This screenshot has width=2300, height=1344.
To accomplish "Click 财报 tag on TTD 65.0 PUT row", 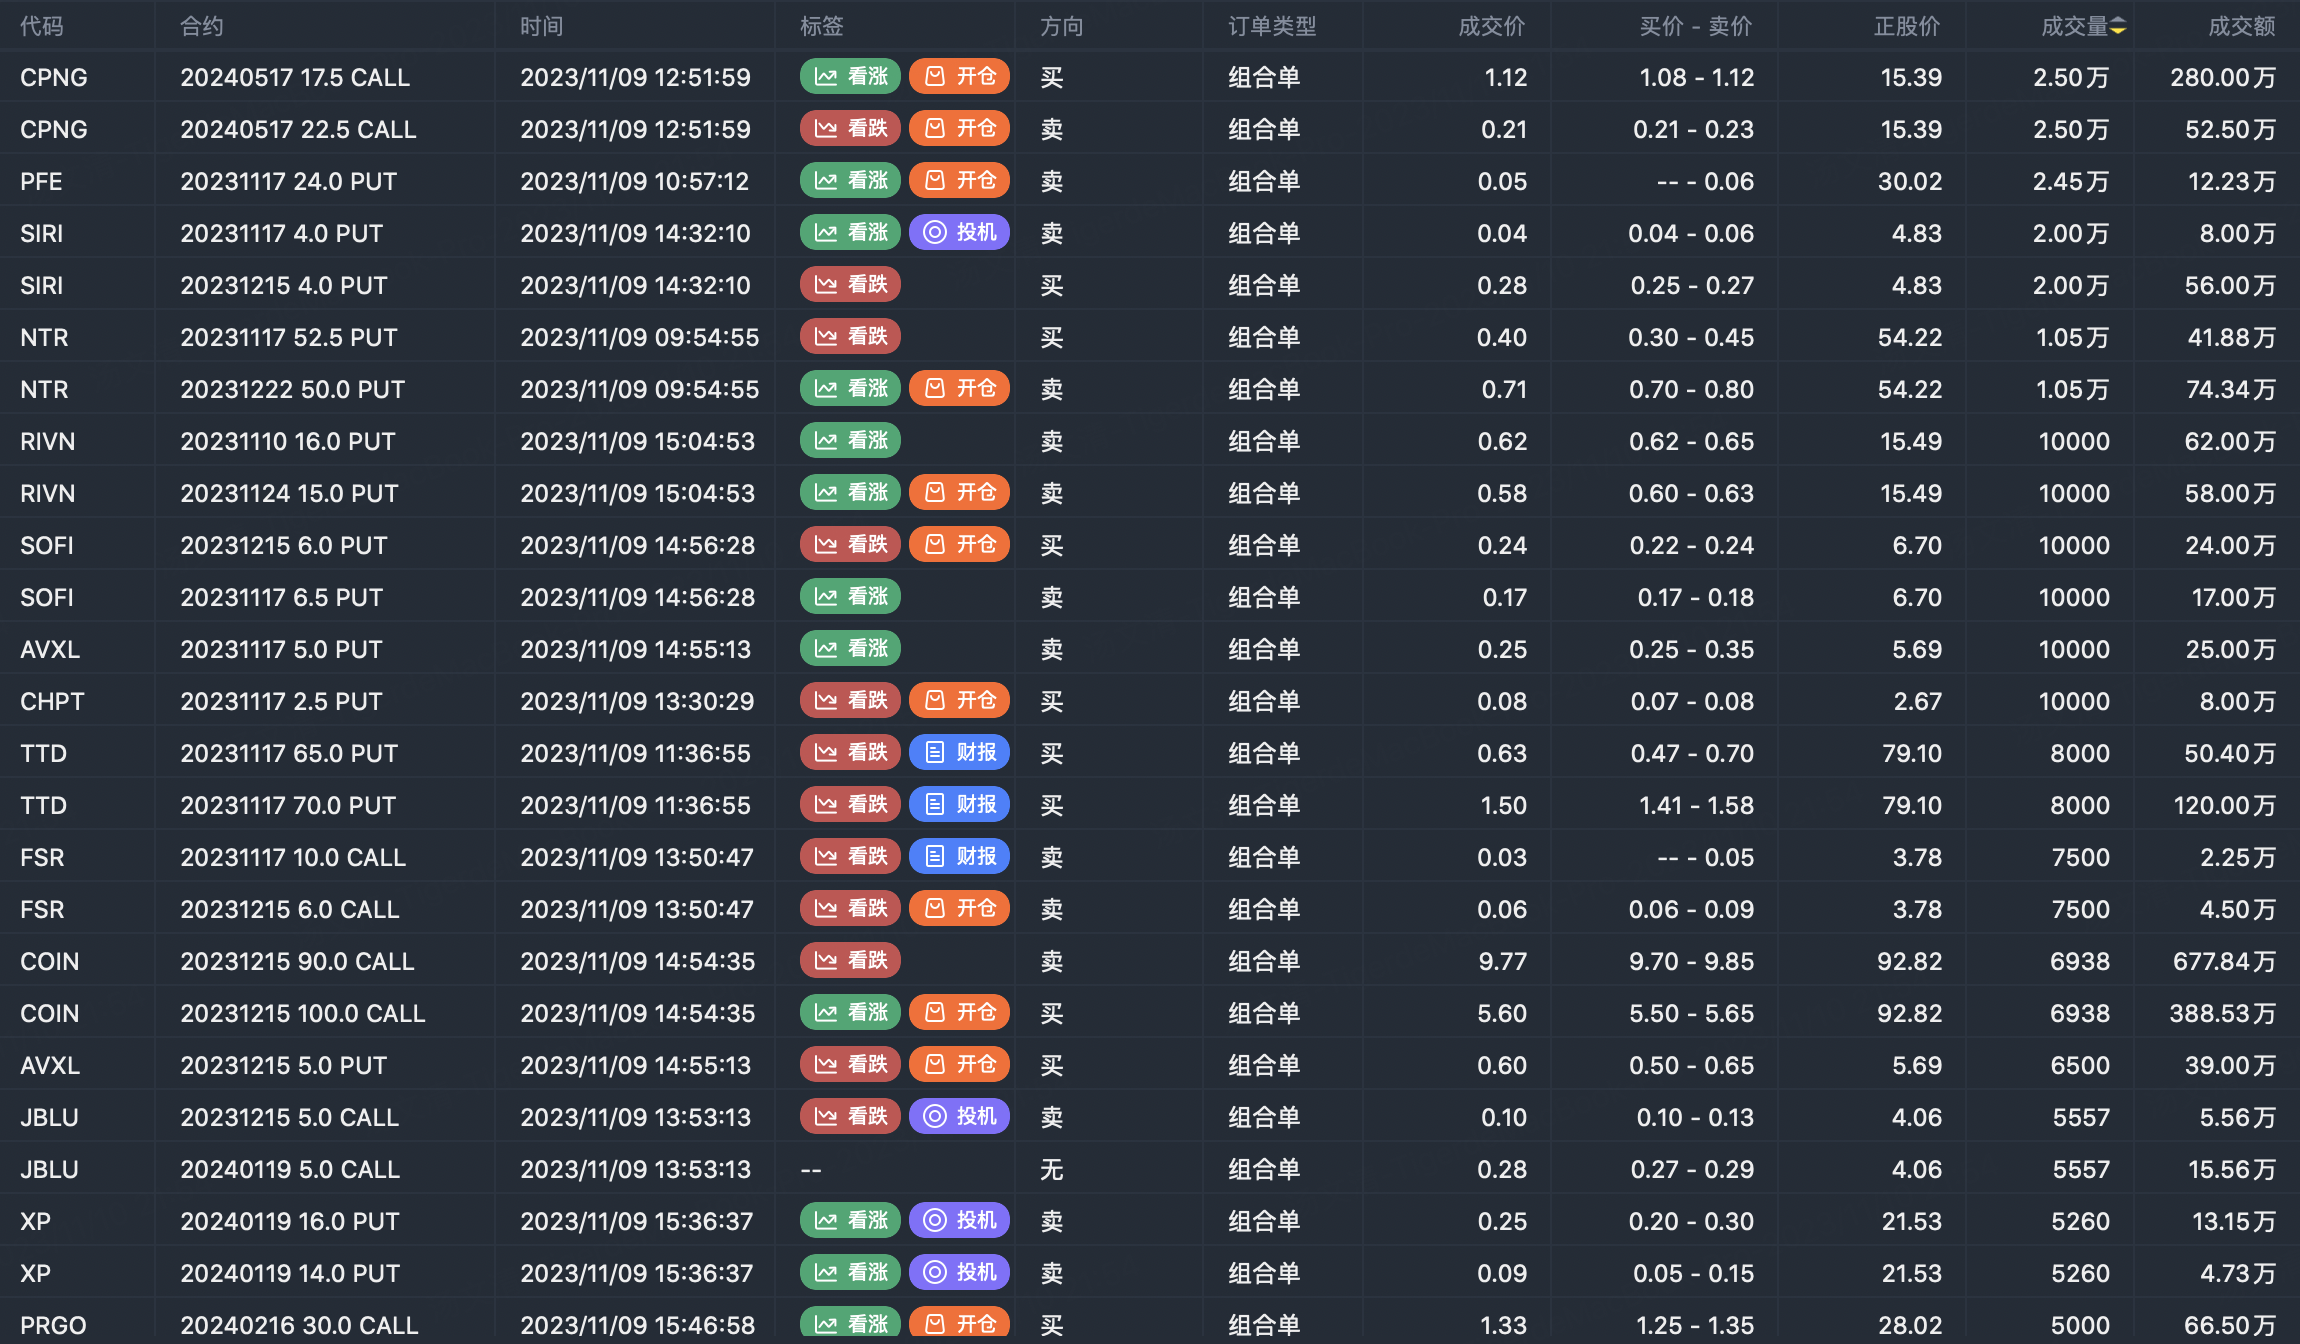I will (x=959, y=753).
